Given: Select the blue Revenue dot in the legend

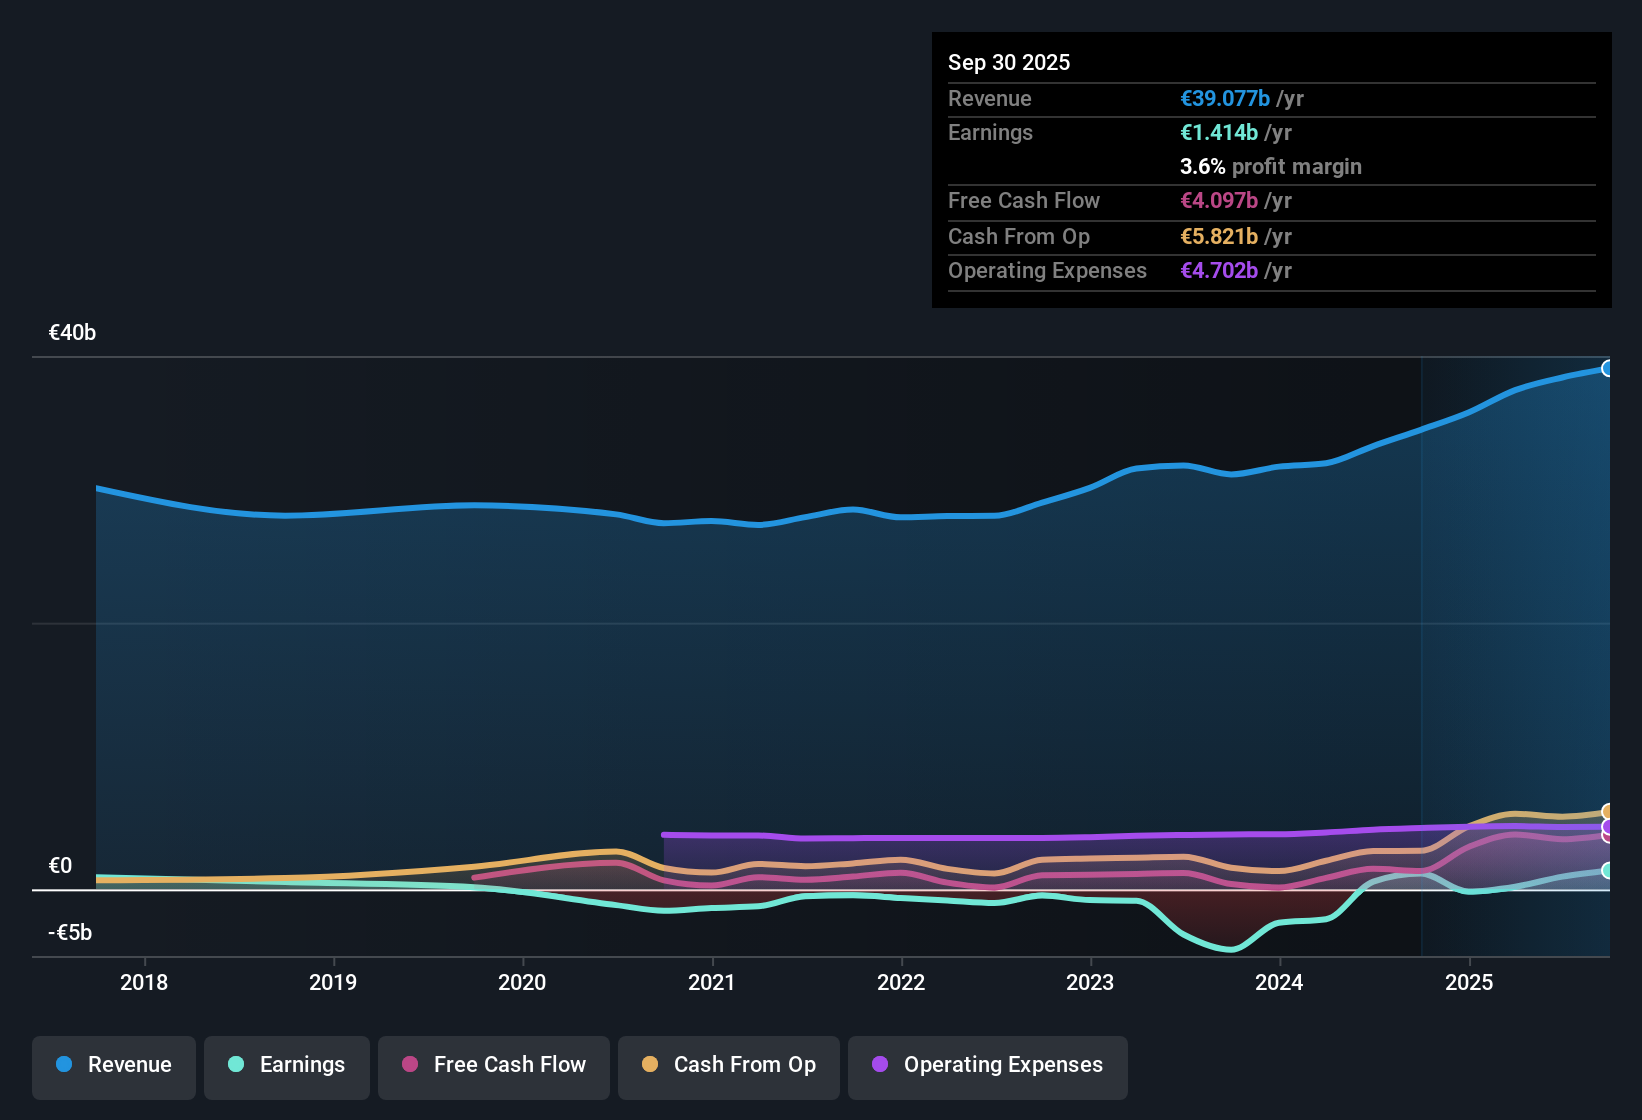Looking at the screenshot, I should pos(64,1065).
